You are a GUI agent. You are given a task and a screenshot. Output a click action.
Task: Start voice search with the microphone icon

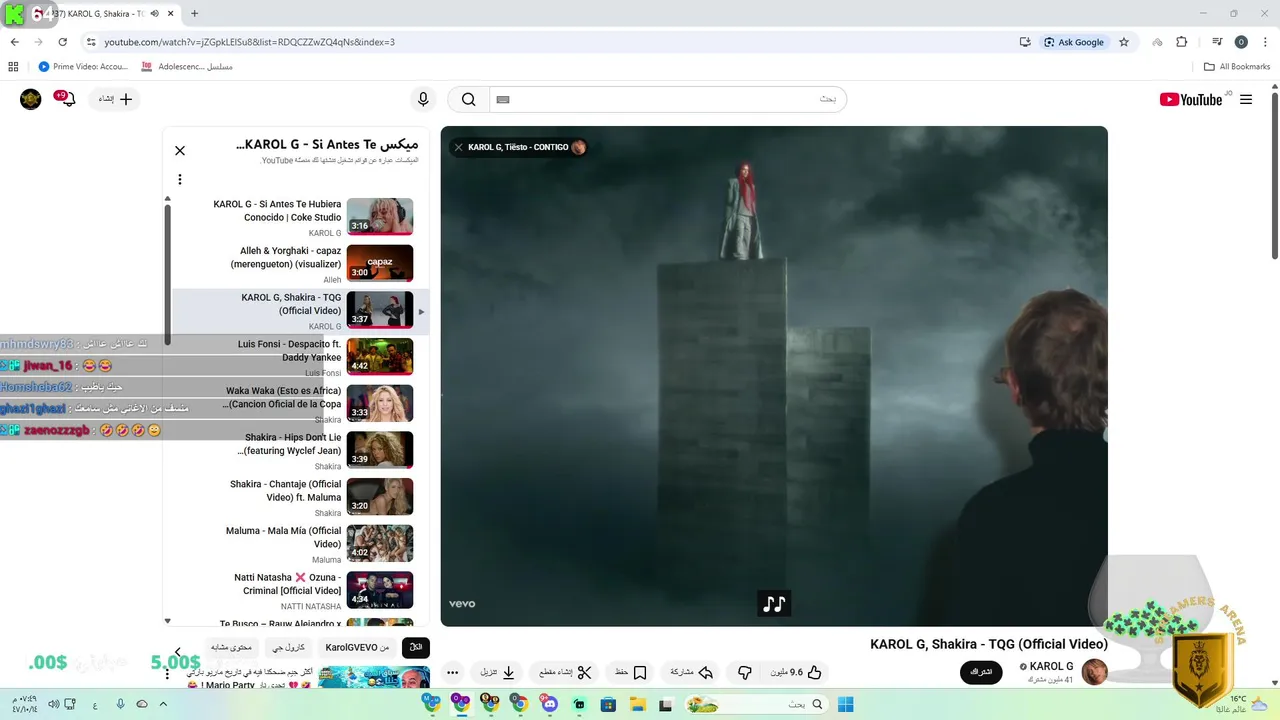pyautogui.click(x=423, y=99)
